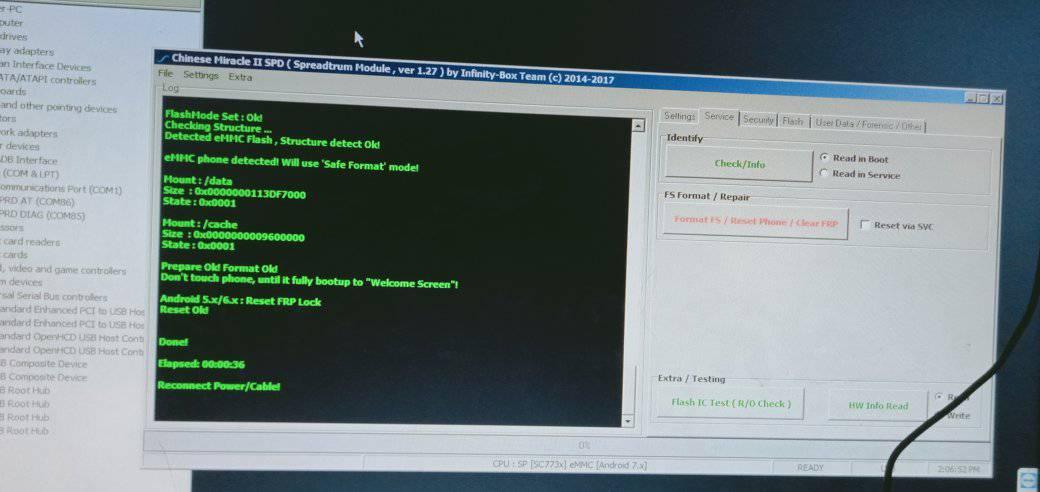Switch to the Settings tab
1040x492 pixels.
(x=679, y=116)
